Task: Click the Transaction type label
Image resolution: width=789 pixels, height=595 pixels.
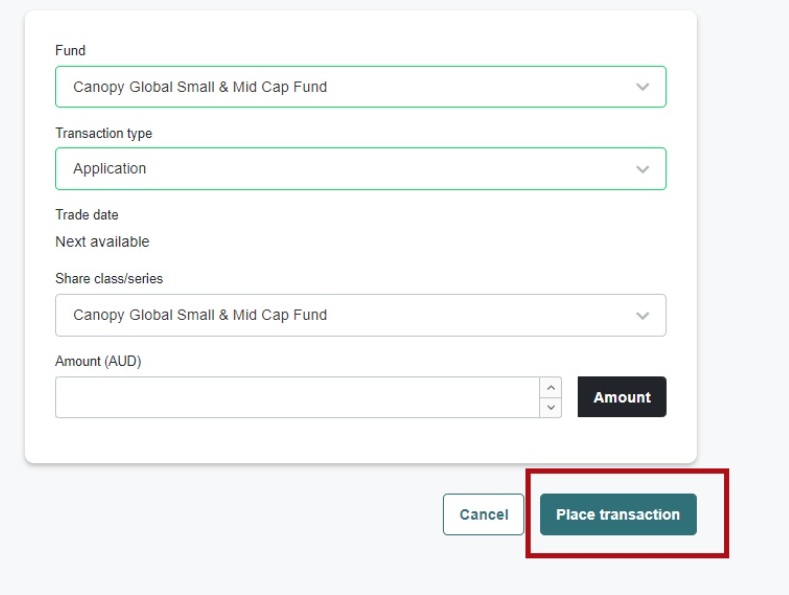Action: click(104, 133)
